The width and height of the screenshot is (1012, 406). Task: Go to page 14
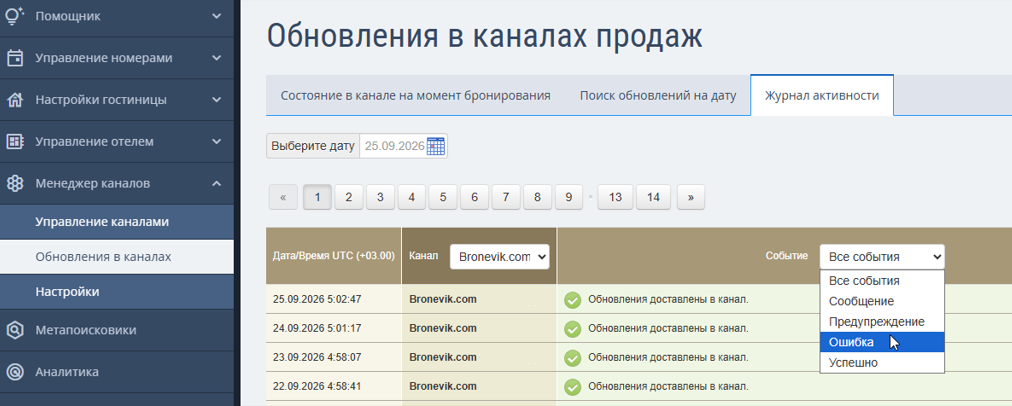(653, 198)
